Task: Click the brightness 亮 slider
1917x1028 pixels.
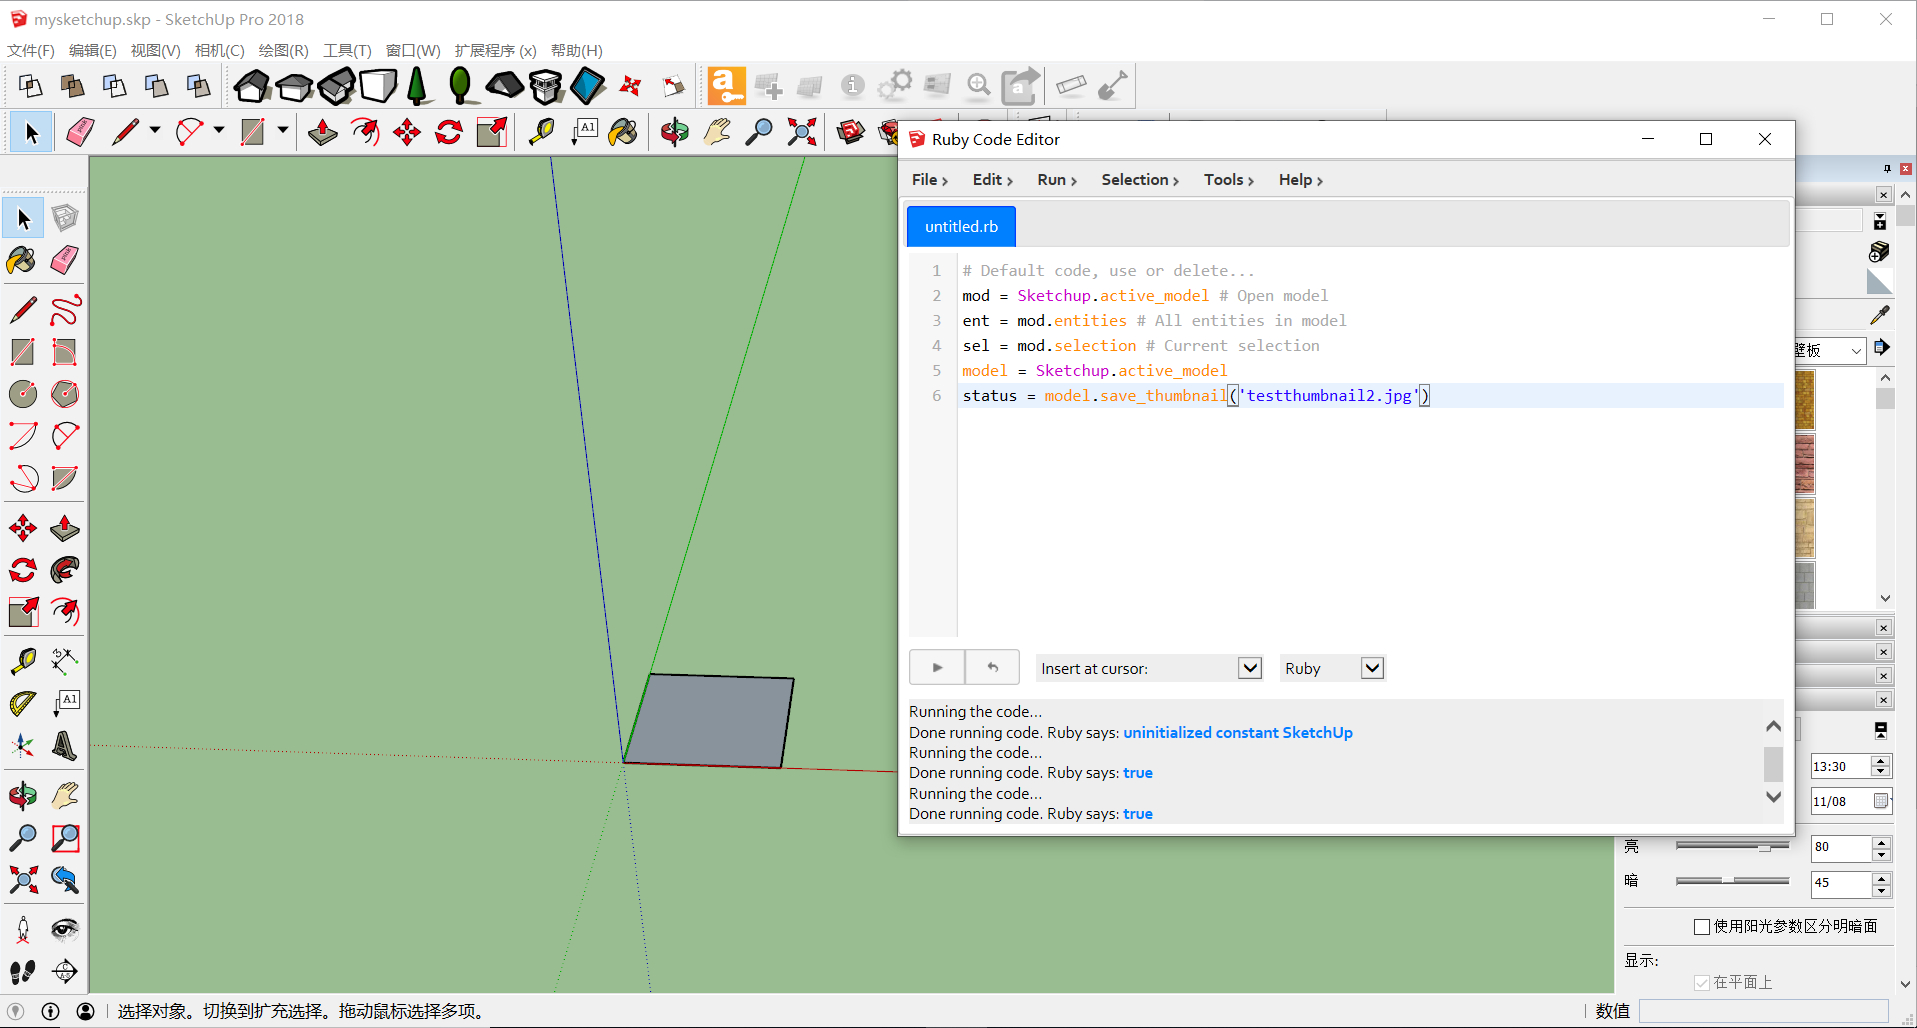Action: coord(1732,846)
